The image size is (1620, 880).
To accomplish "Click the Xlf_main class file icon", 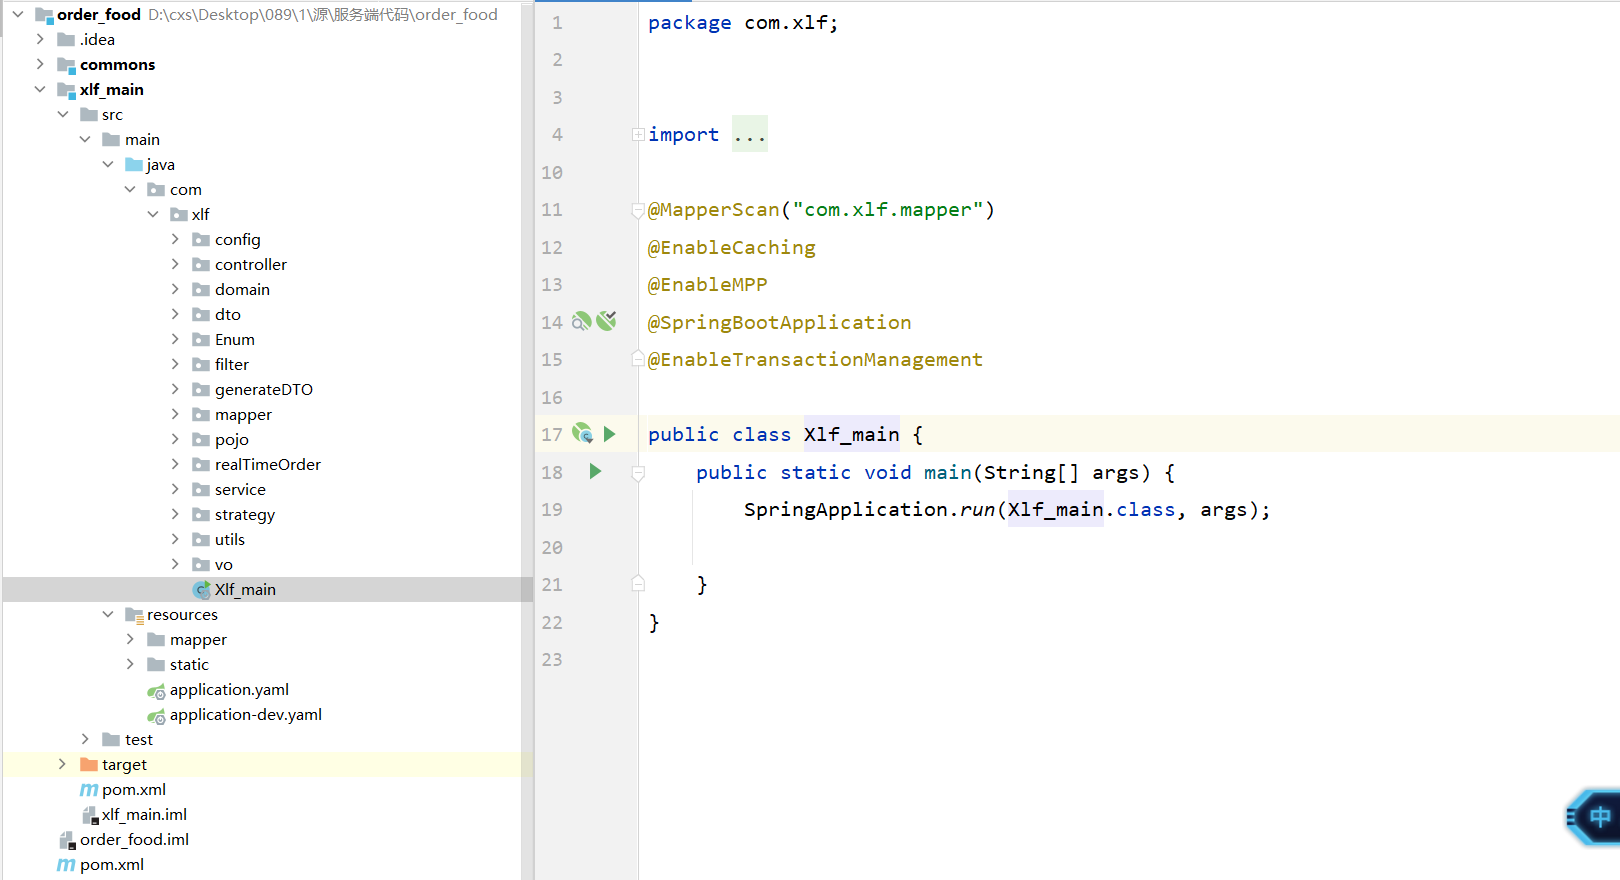I will point(201,590).
